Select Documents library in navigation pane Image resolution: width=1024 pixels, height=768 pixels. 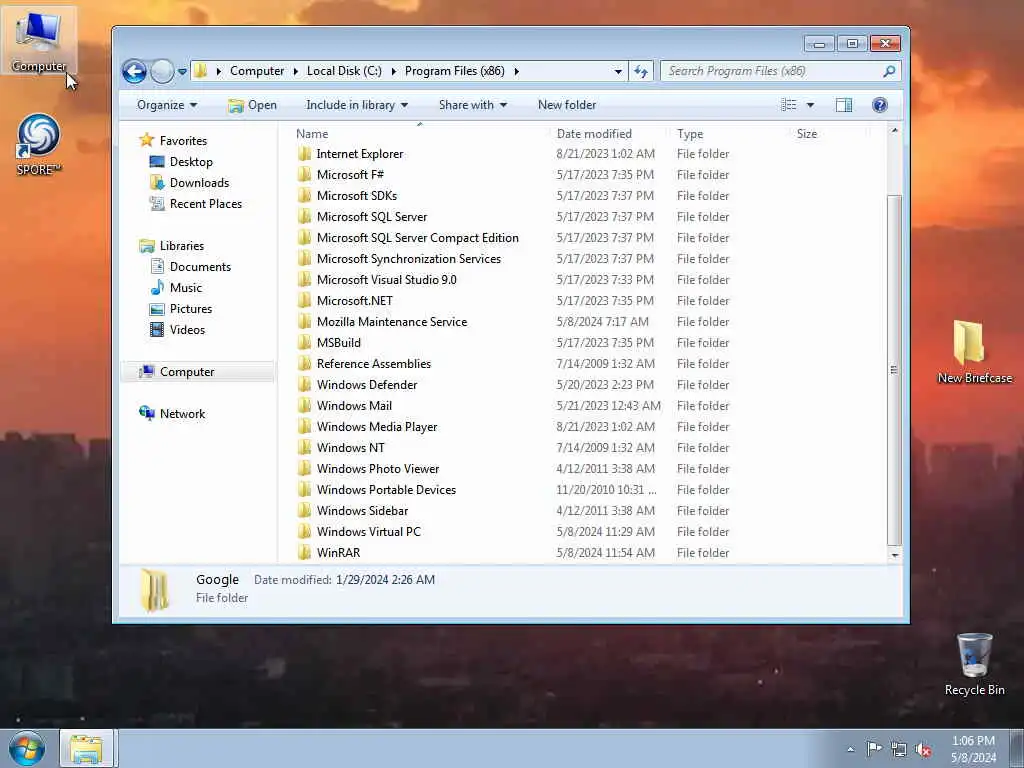[190, 266]
